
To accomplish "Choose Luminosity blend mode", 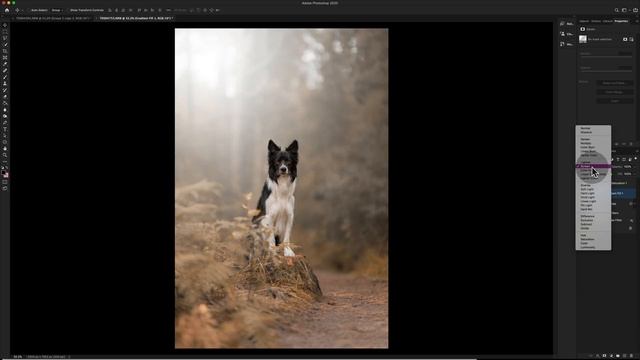I will 593,247.
